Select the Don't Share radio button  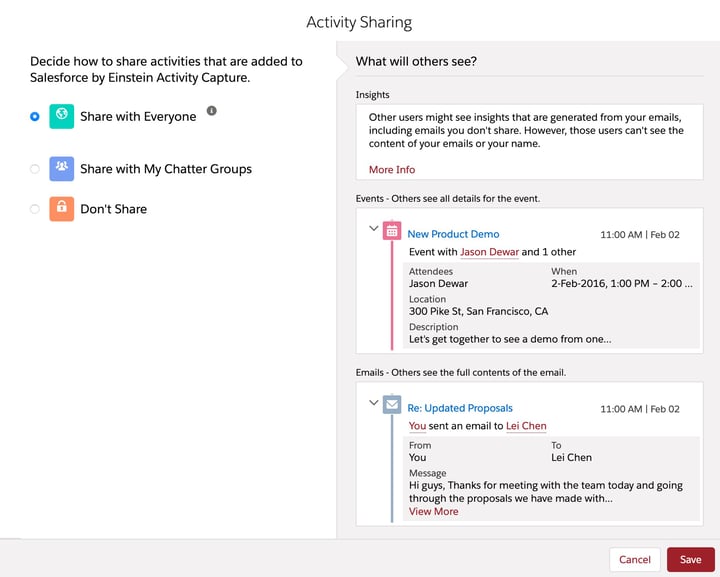(x=34, y=209)
